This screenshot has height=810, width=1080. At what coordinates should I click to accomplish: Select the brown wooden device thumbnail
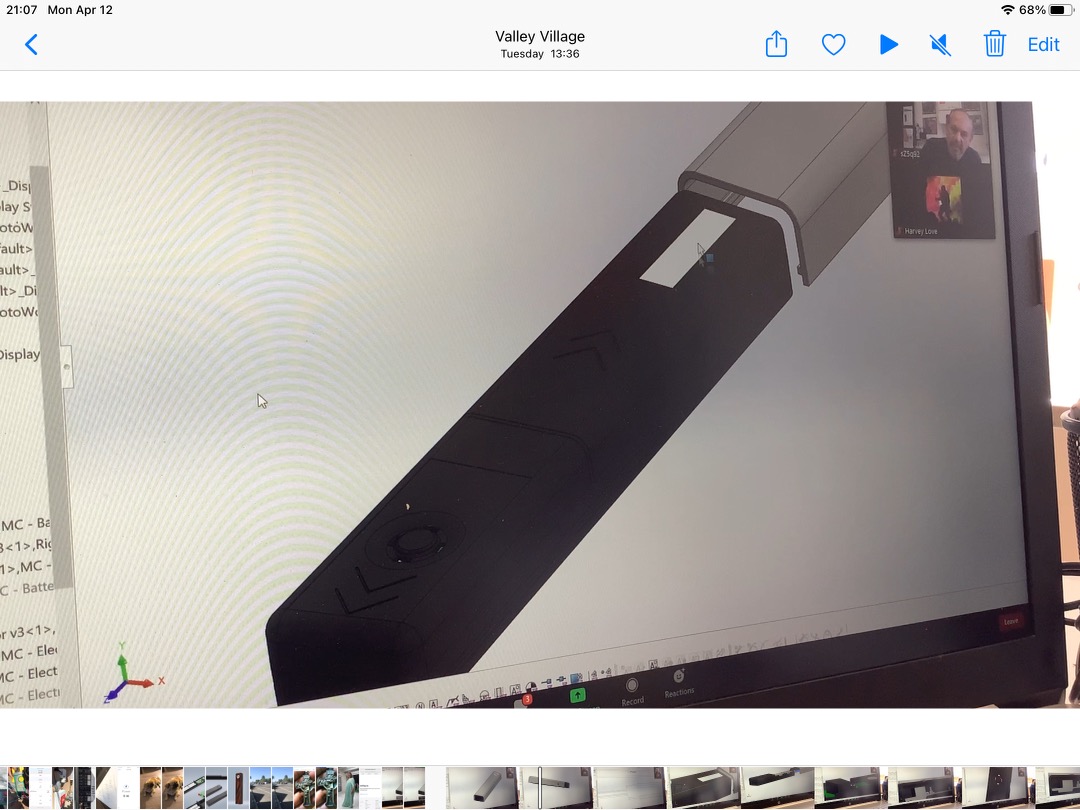(x=238, y=788)
